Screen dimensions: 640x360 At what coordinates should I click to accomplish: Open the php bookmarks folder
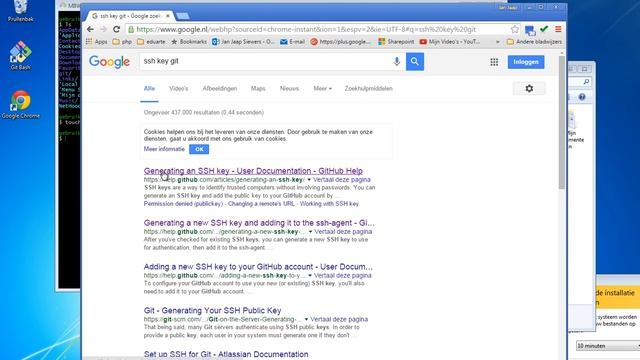pos(122,42)
